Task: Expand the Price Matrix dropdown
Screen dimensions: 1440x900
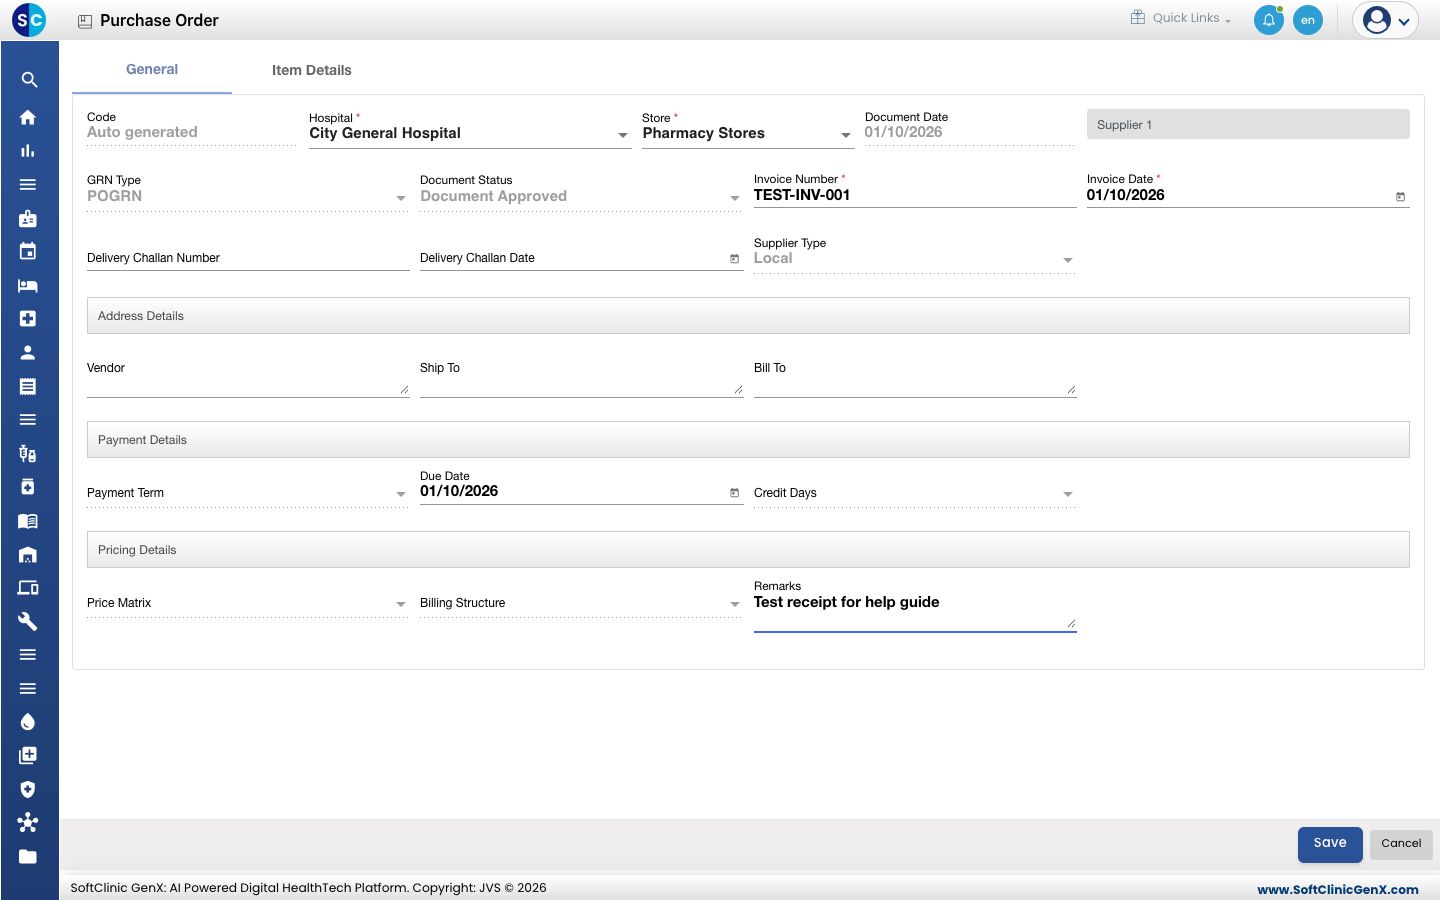Action: coord(401,604)
